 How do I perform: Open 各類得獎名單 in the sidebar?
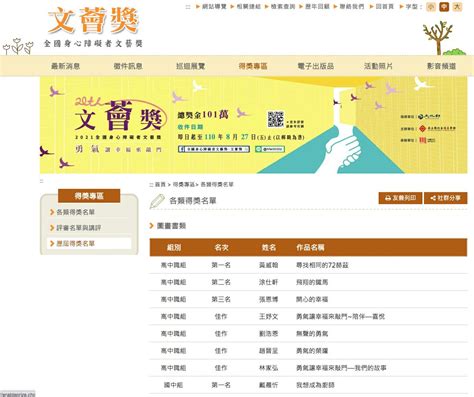click(76, 212)
